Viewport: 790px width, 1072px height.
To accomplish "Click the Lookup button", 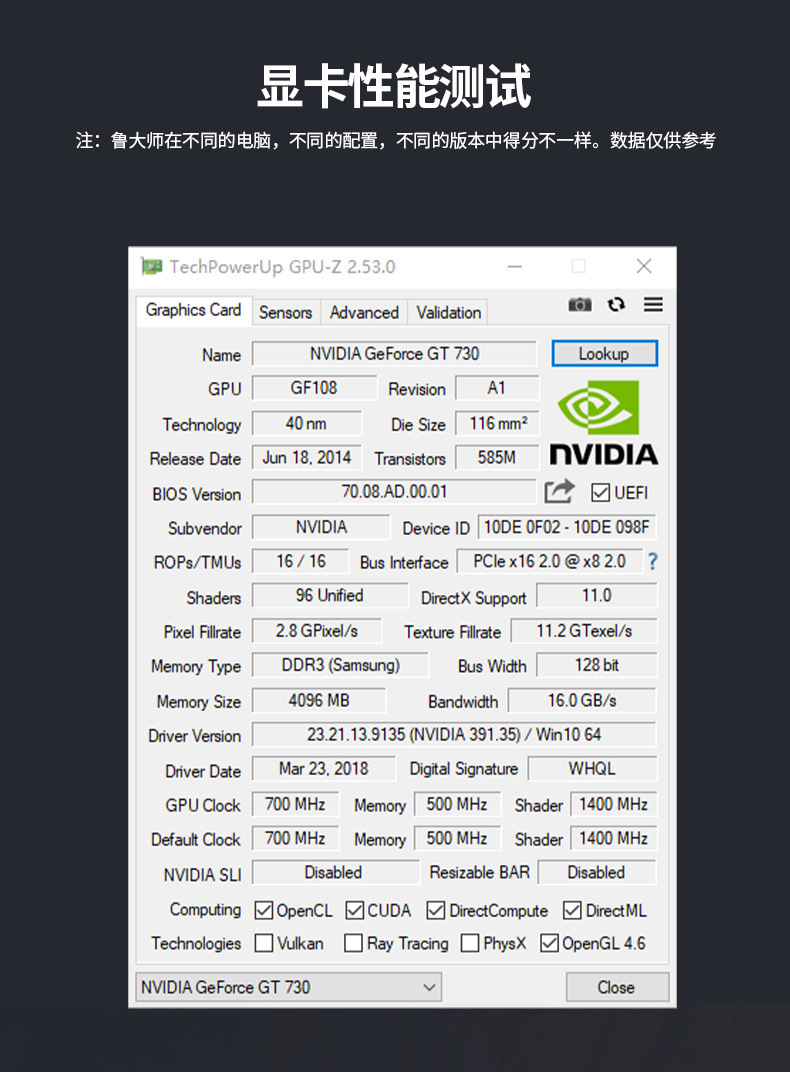I will [x=604, y=353].
